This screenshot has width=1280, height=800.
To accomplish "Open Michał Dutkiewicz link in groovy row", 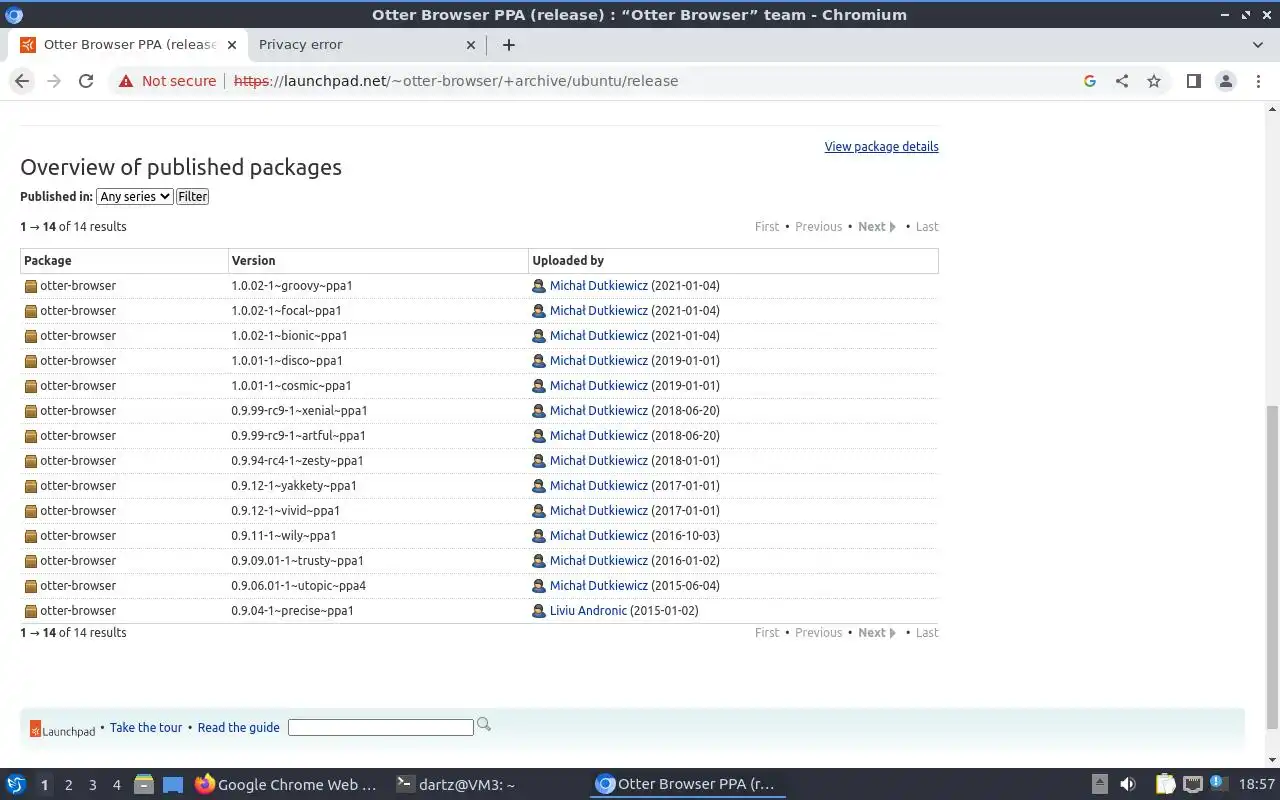I will tap(598, 285).
